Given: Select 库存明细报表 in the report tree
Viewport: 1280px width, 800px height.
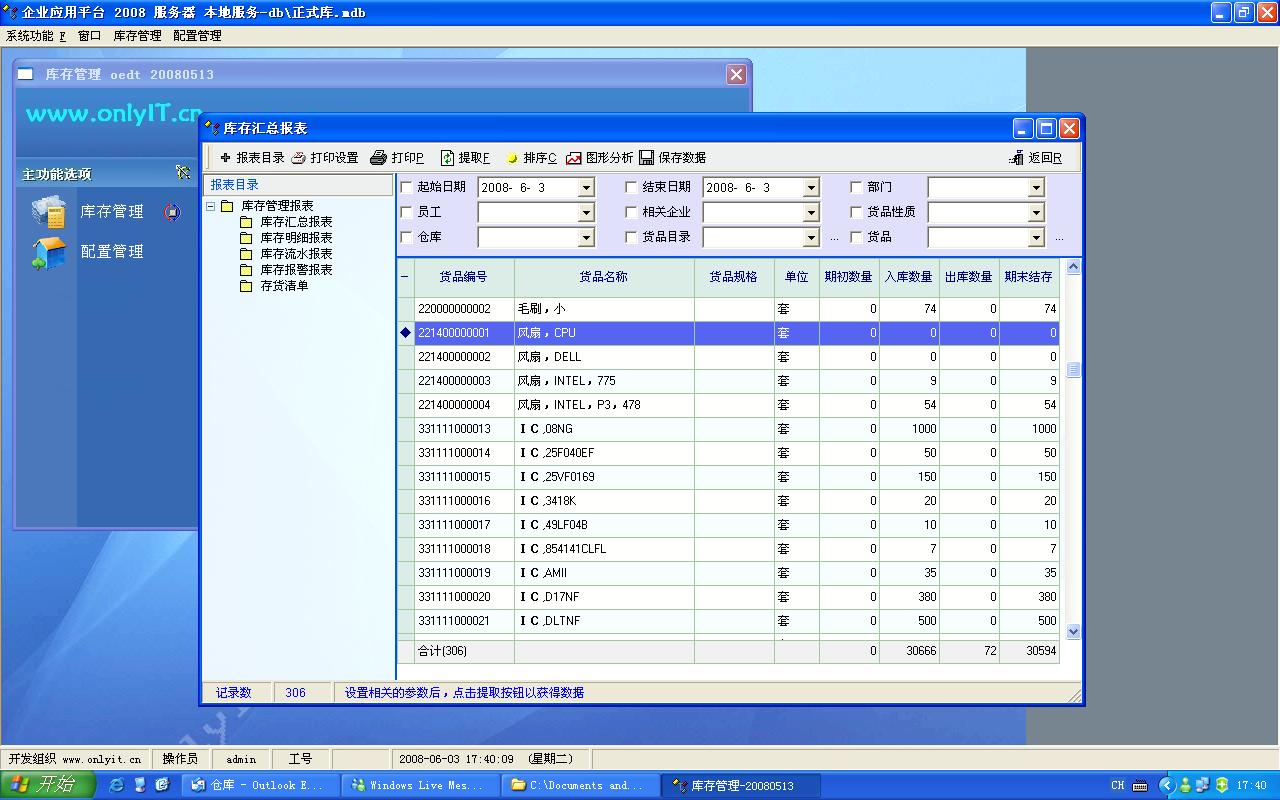Looking at the screenshot, I should click(x=296, y=238).
